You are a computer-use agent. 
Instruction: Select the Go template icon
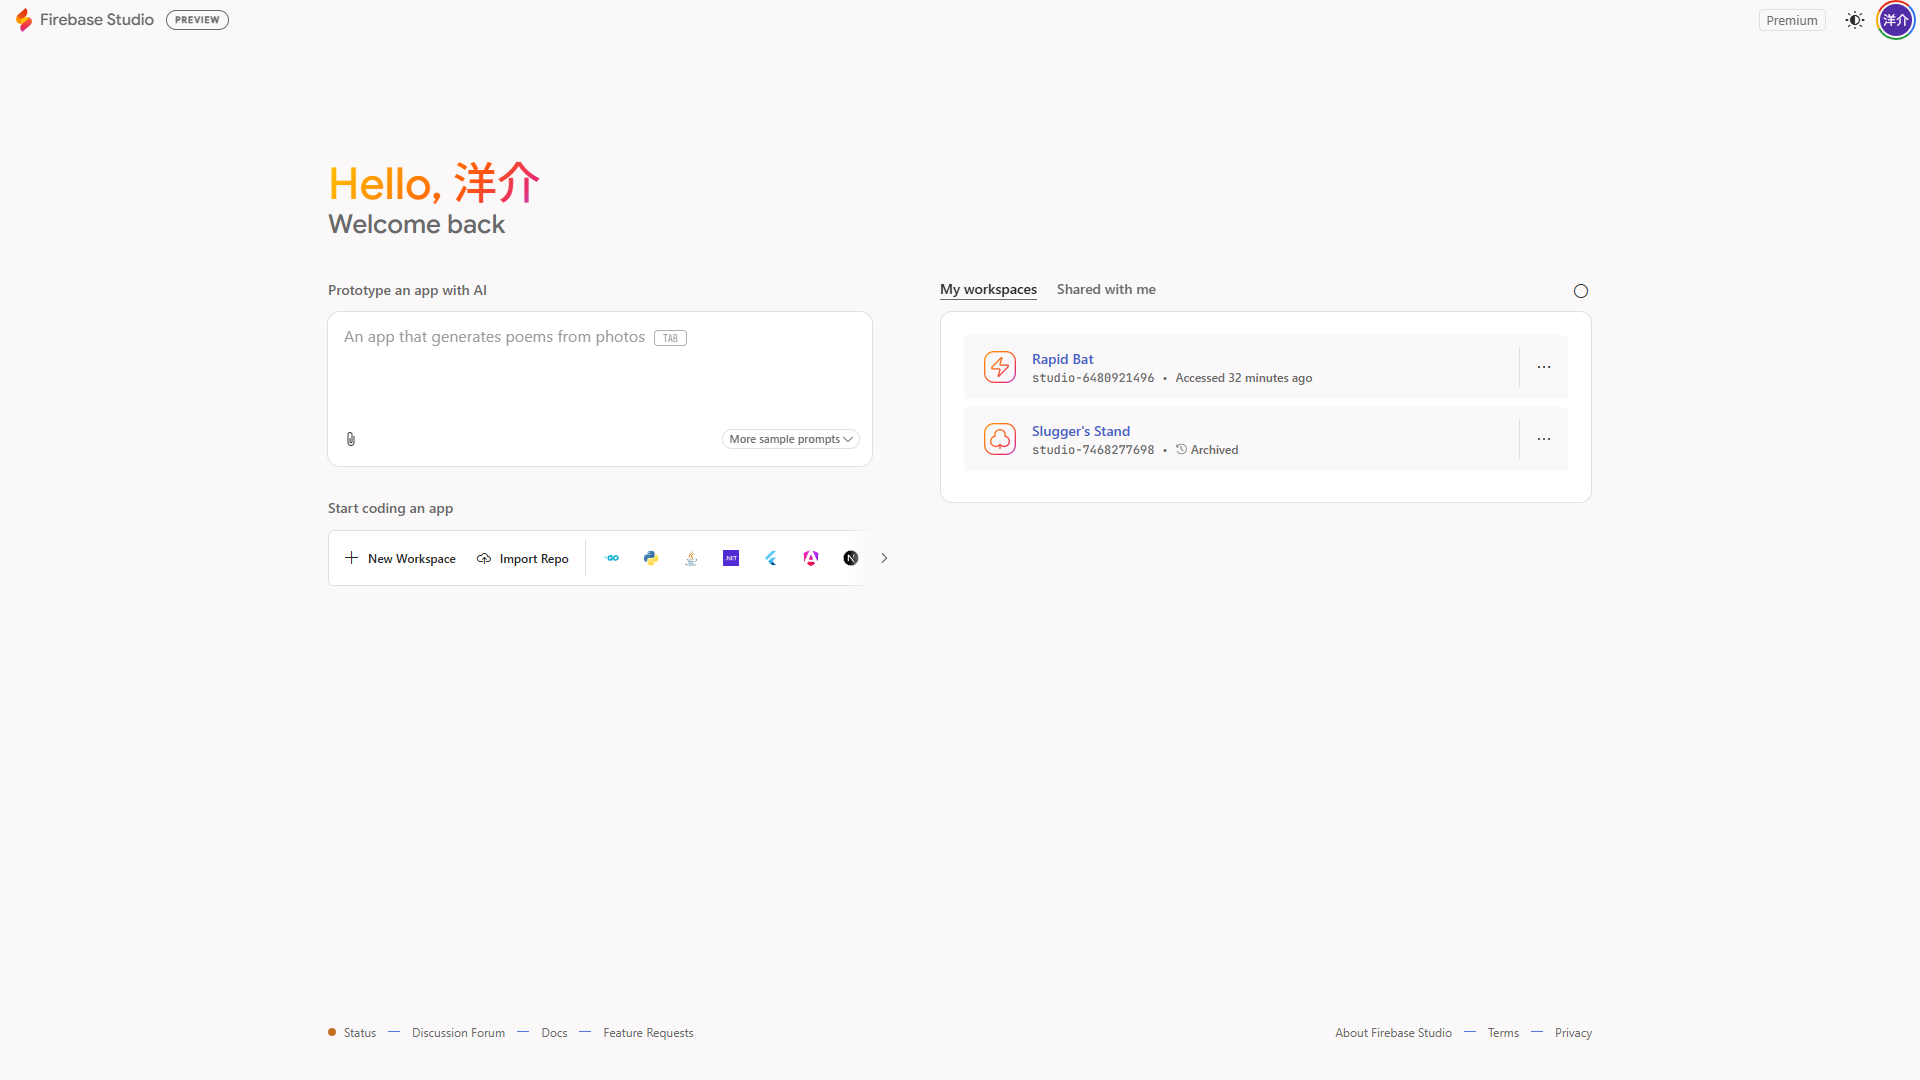pos(612,558)
